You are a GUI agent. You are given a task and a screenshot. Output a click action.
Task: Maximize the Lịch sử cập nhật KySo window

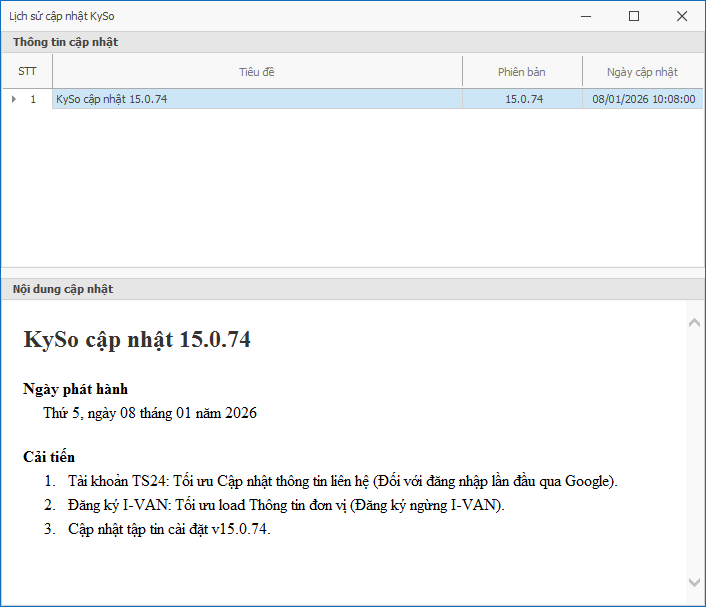[634, 16]
